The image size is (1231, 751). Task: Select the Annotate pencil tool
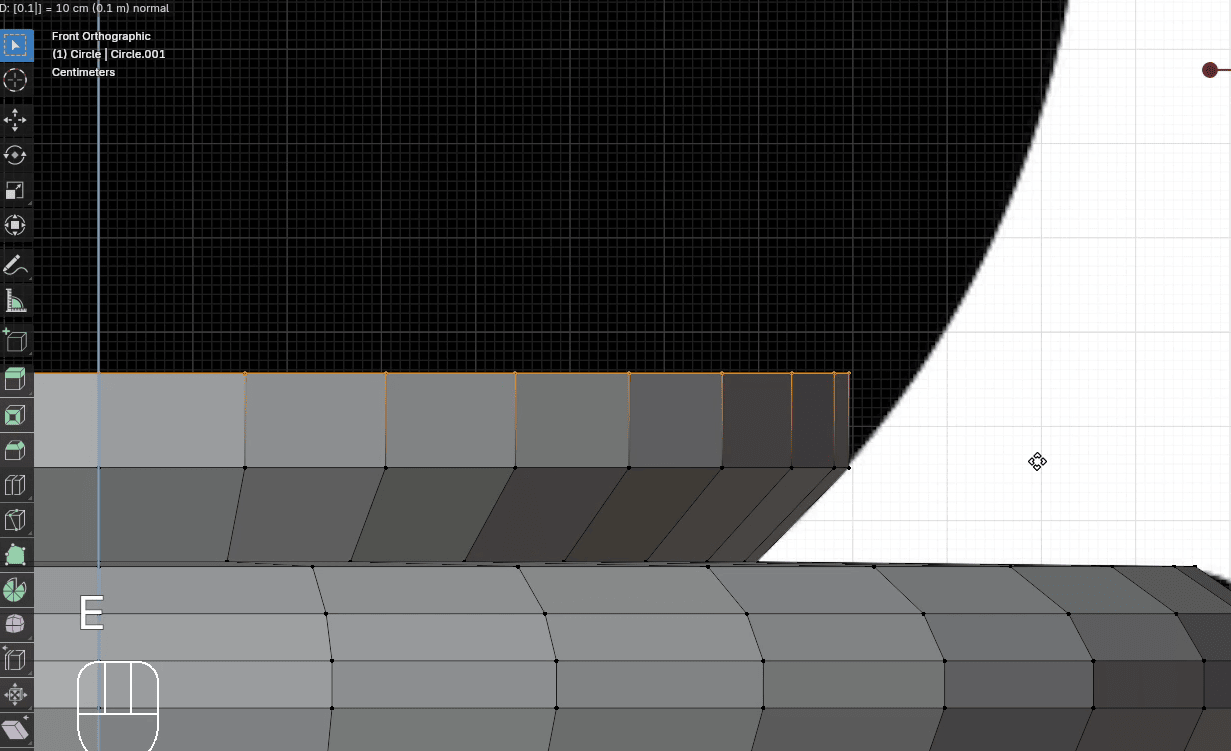point(15,266)
